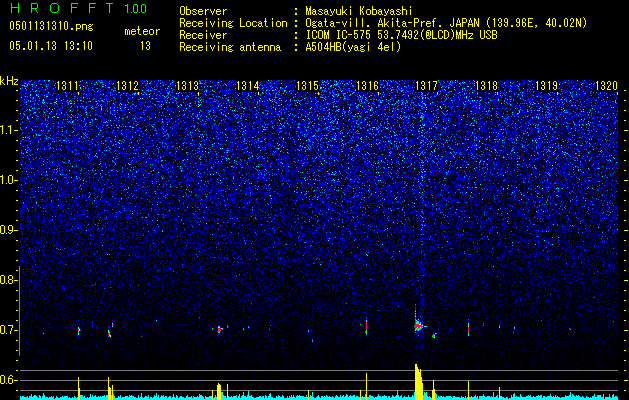This screenshot has height=400, width=629.
Task: Click the timestamp 05.01.13 13:10
Action: coord(51,46)
